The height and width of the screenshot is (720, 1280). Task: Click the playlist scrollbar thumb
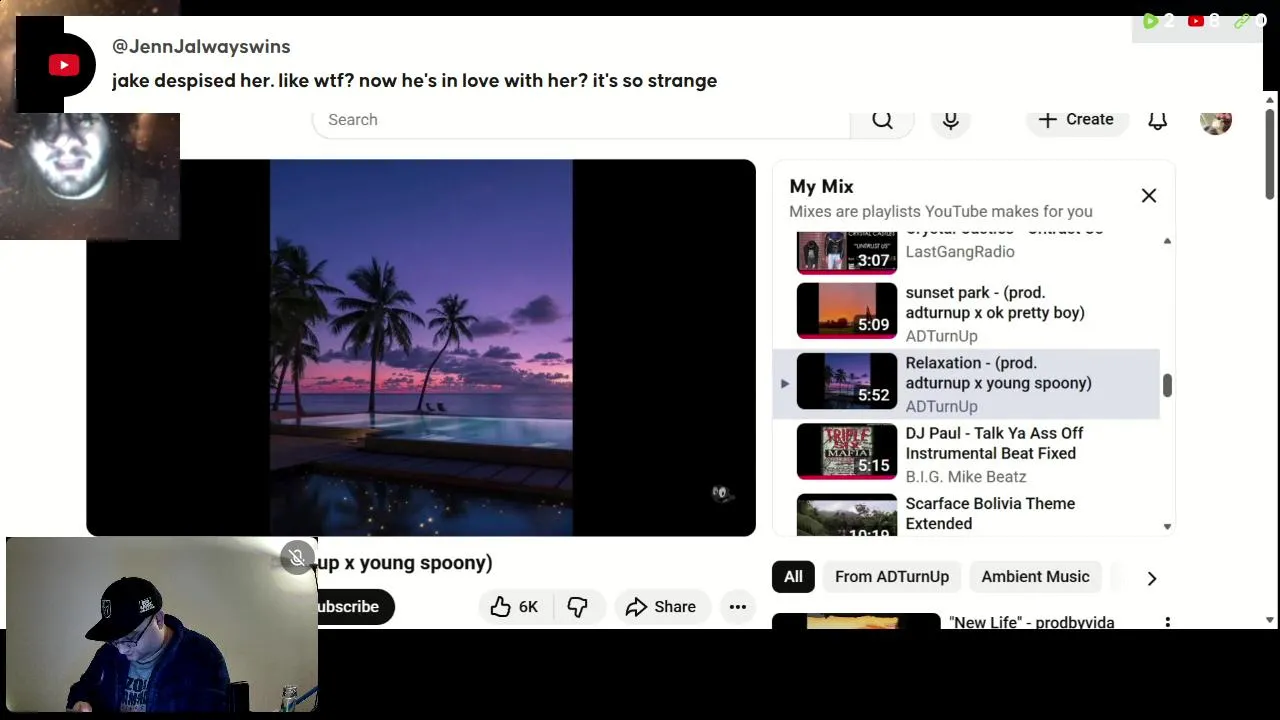coord(1167,385)
